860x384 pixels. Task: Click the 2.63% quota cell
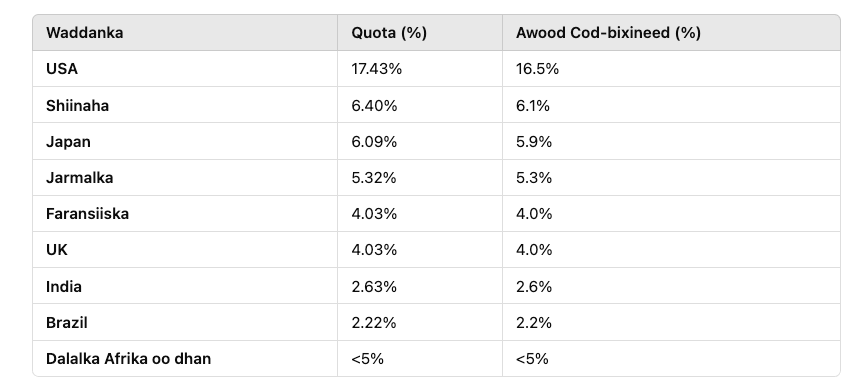pos(374,286)
